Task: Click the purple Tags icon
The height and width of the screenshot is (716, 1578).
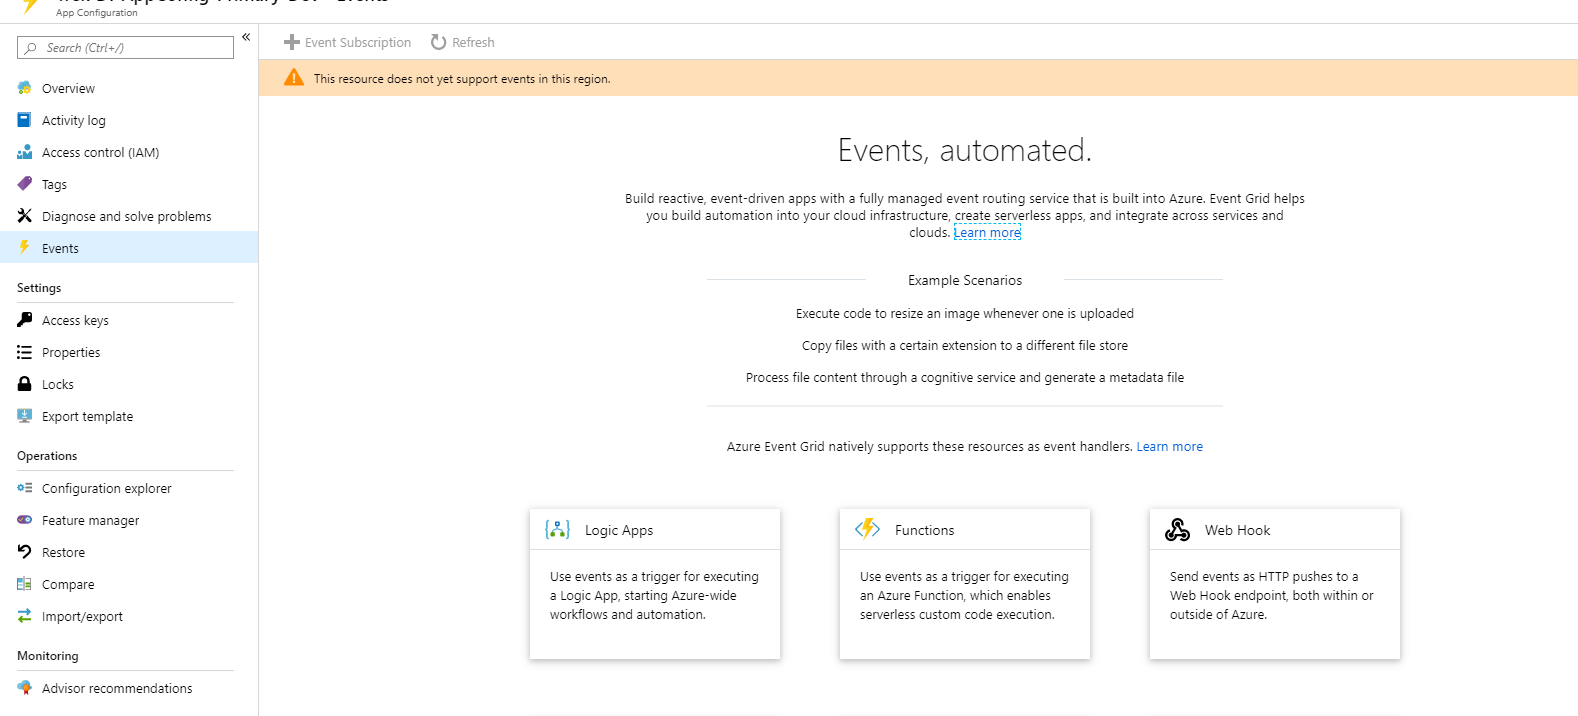Action: point(25,184)
